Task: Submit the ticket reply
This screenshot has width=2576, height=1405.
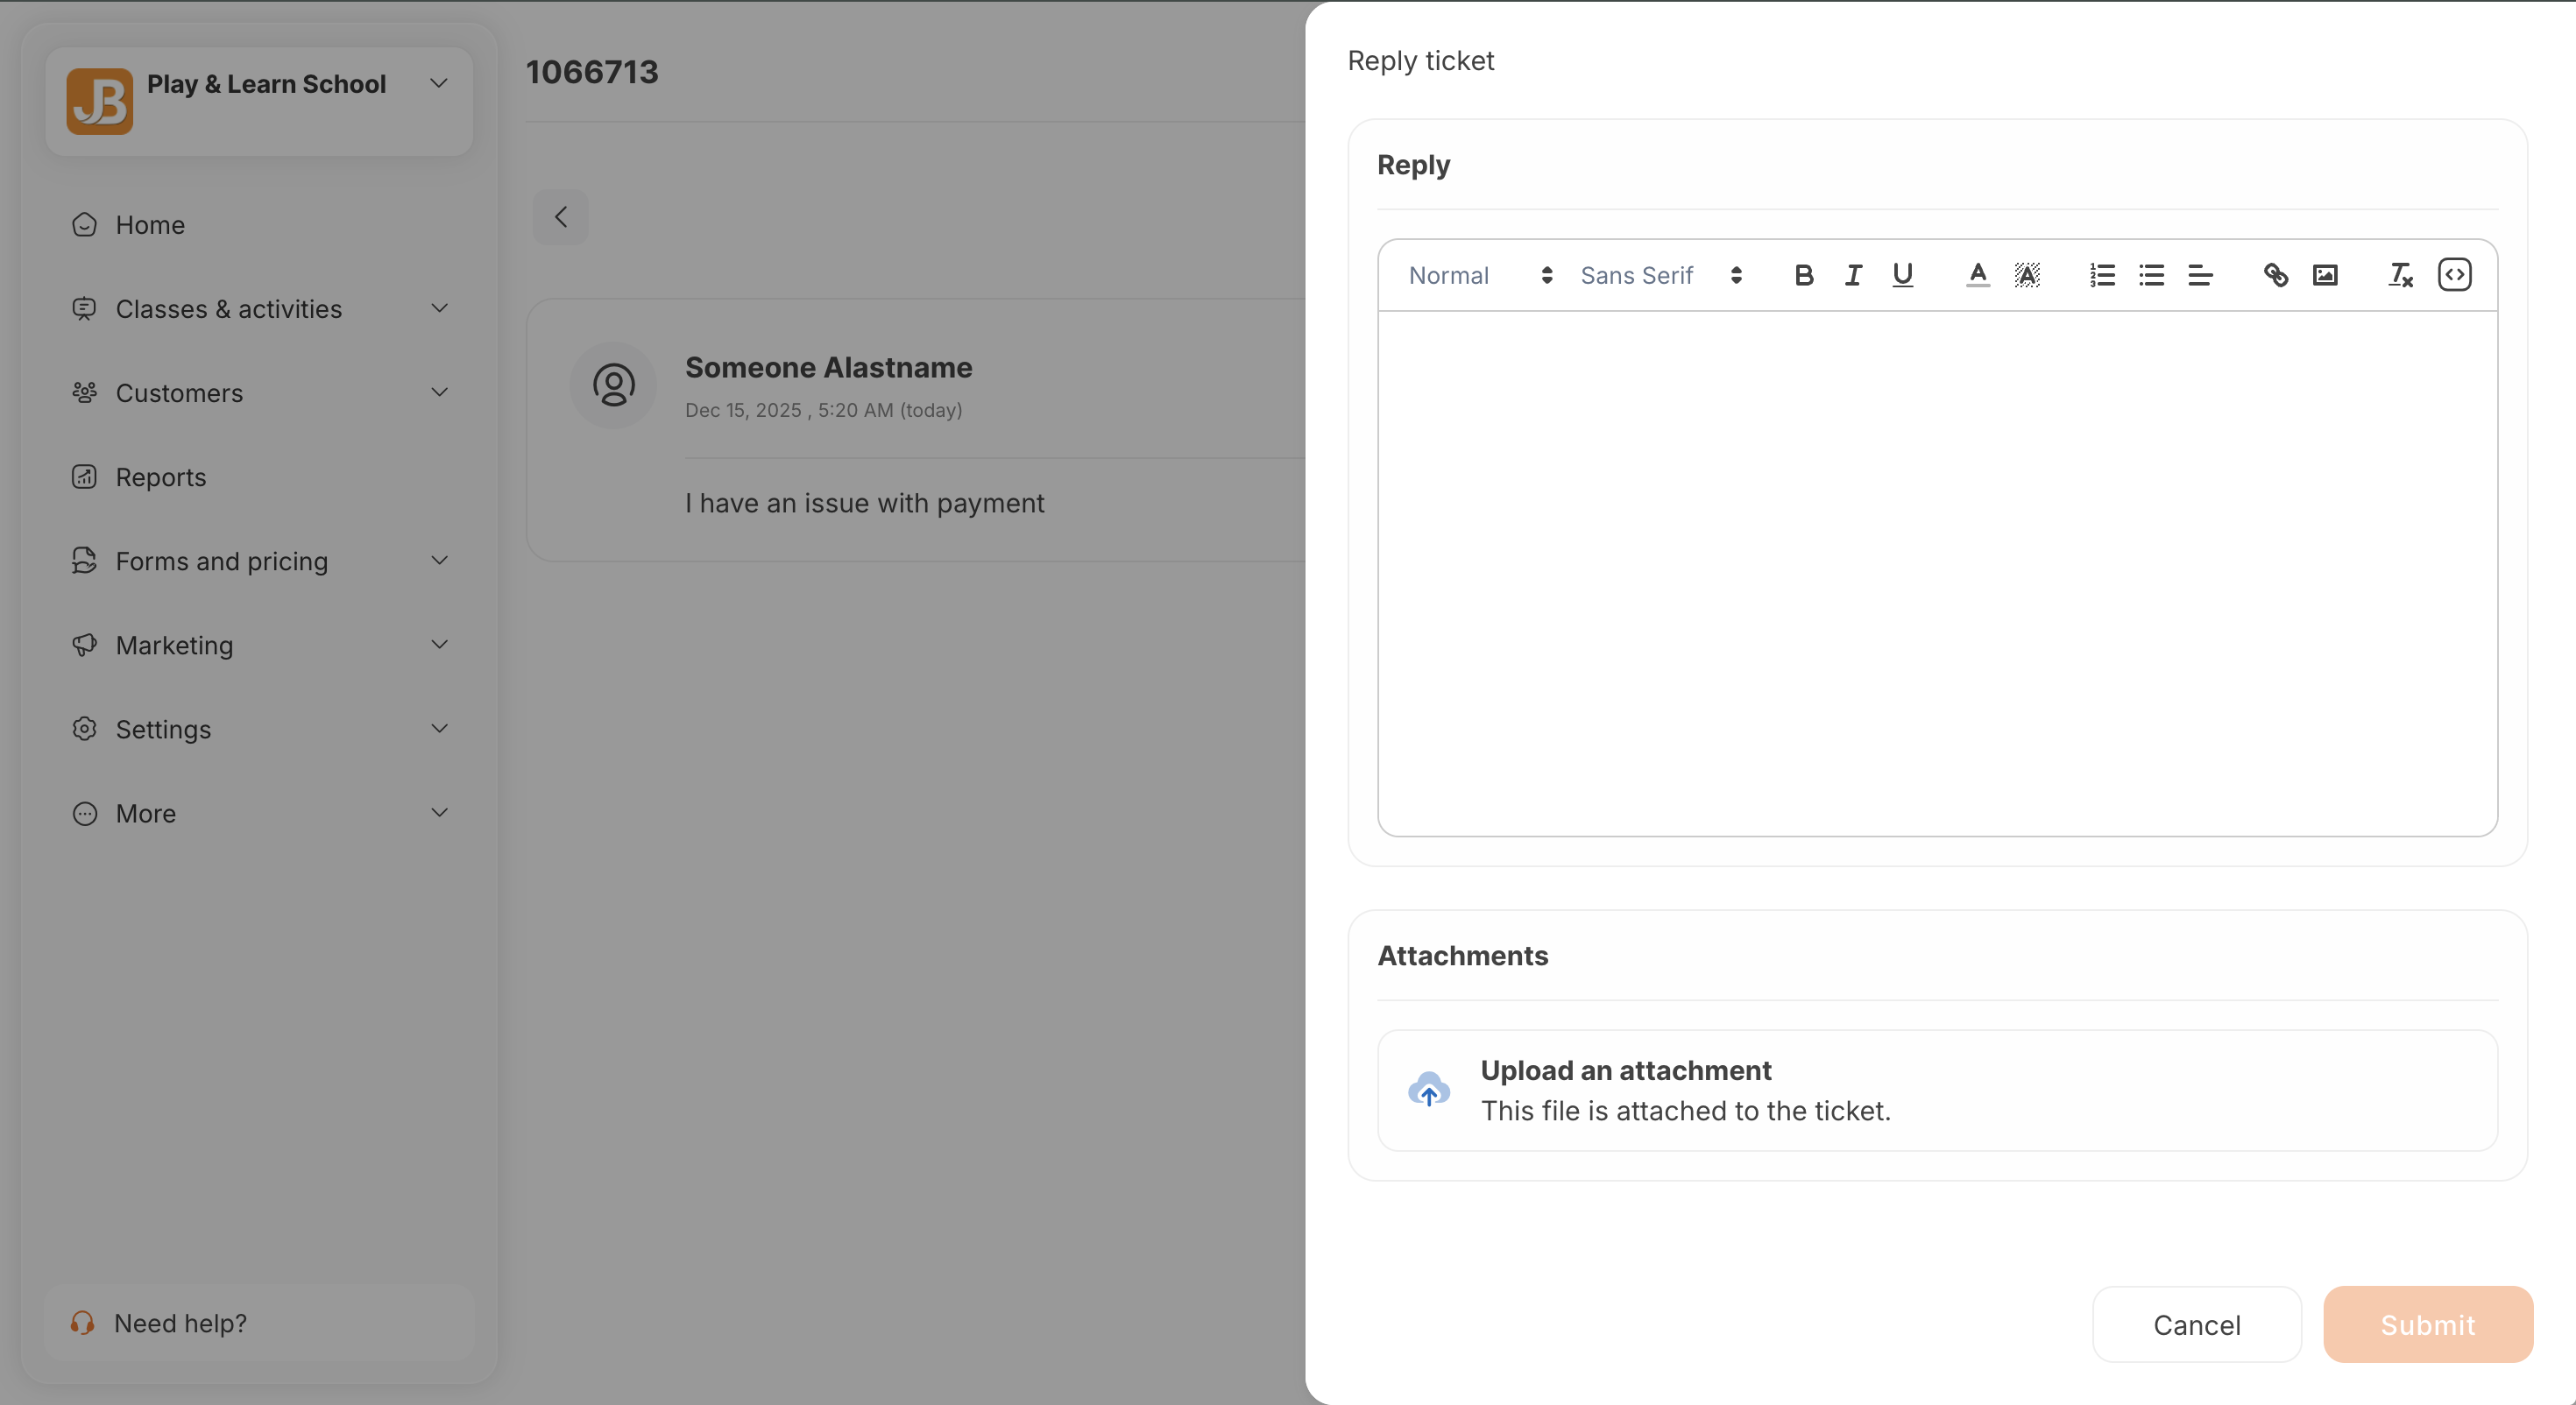Action: point(2427,1324)
